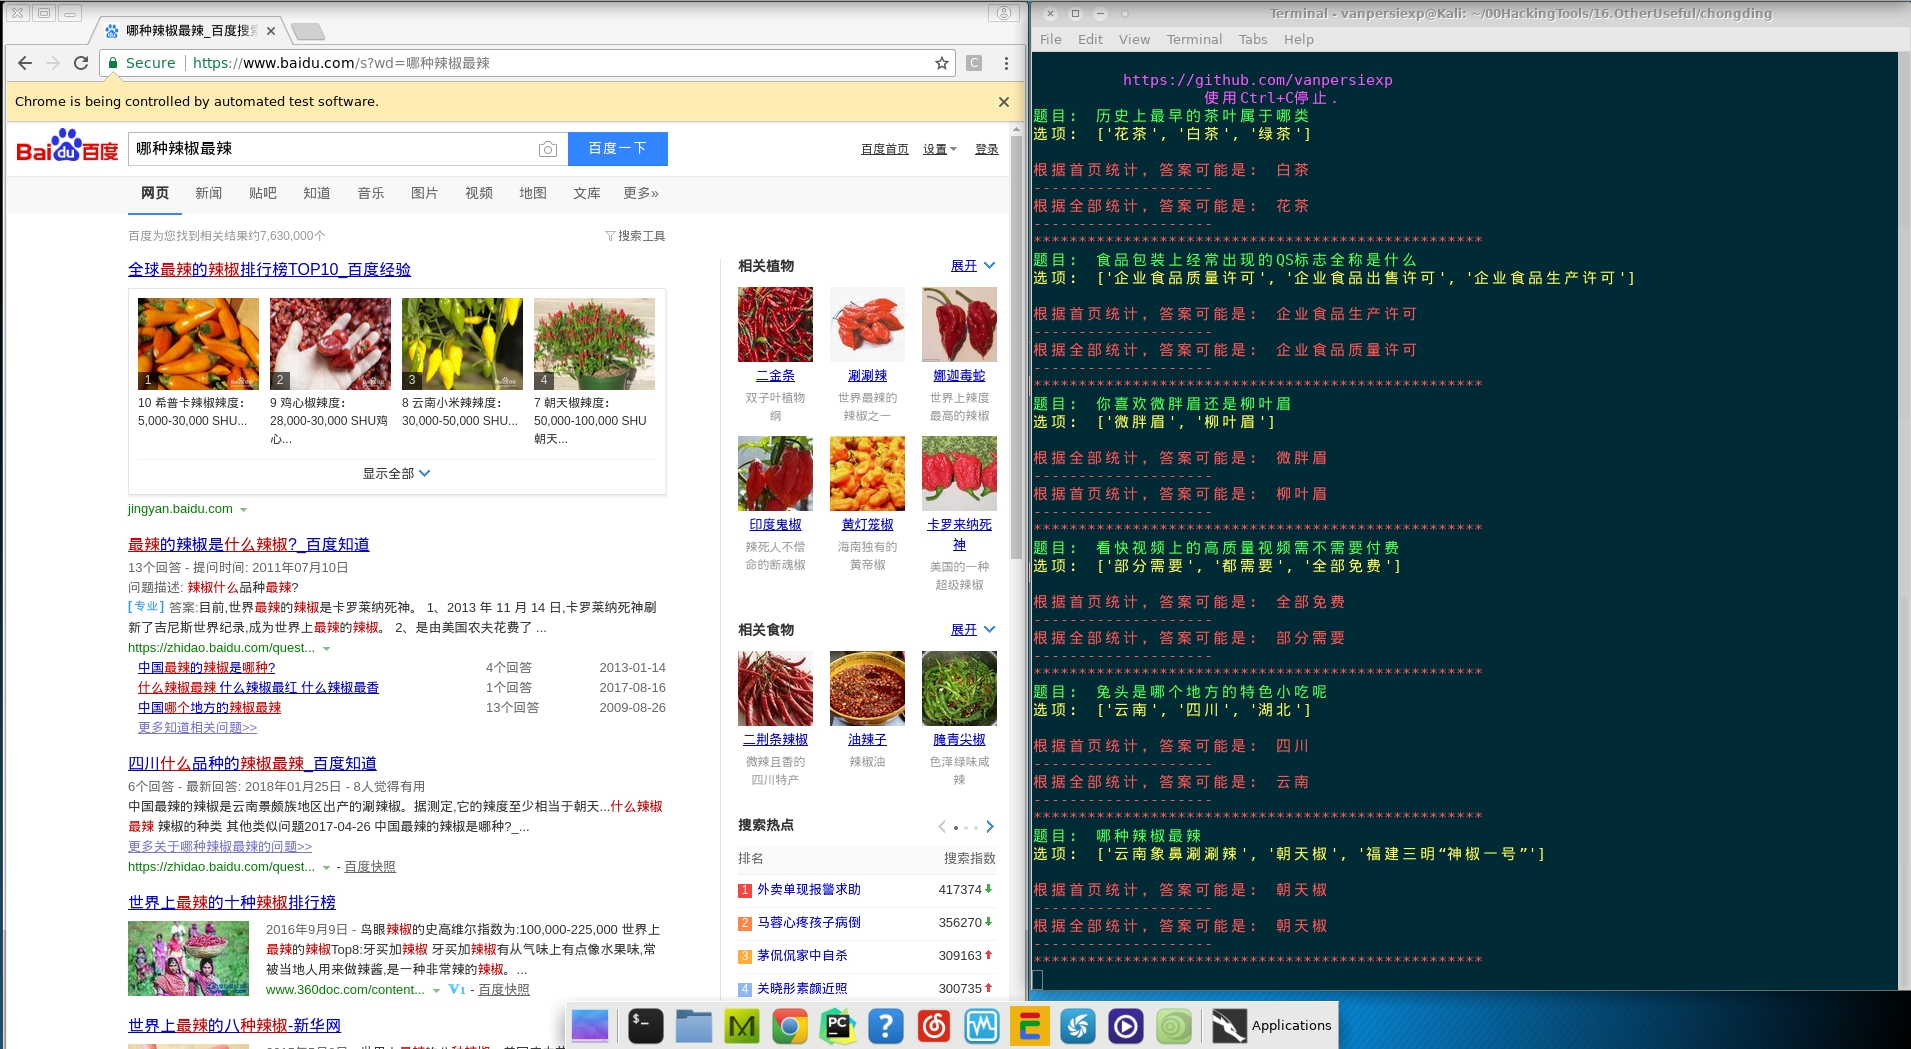Switch to the 图片 tab
The image size is (1911, 1049).
(425, 193)
